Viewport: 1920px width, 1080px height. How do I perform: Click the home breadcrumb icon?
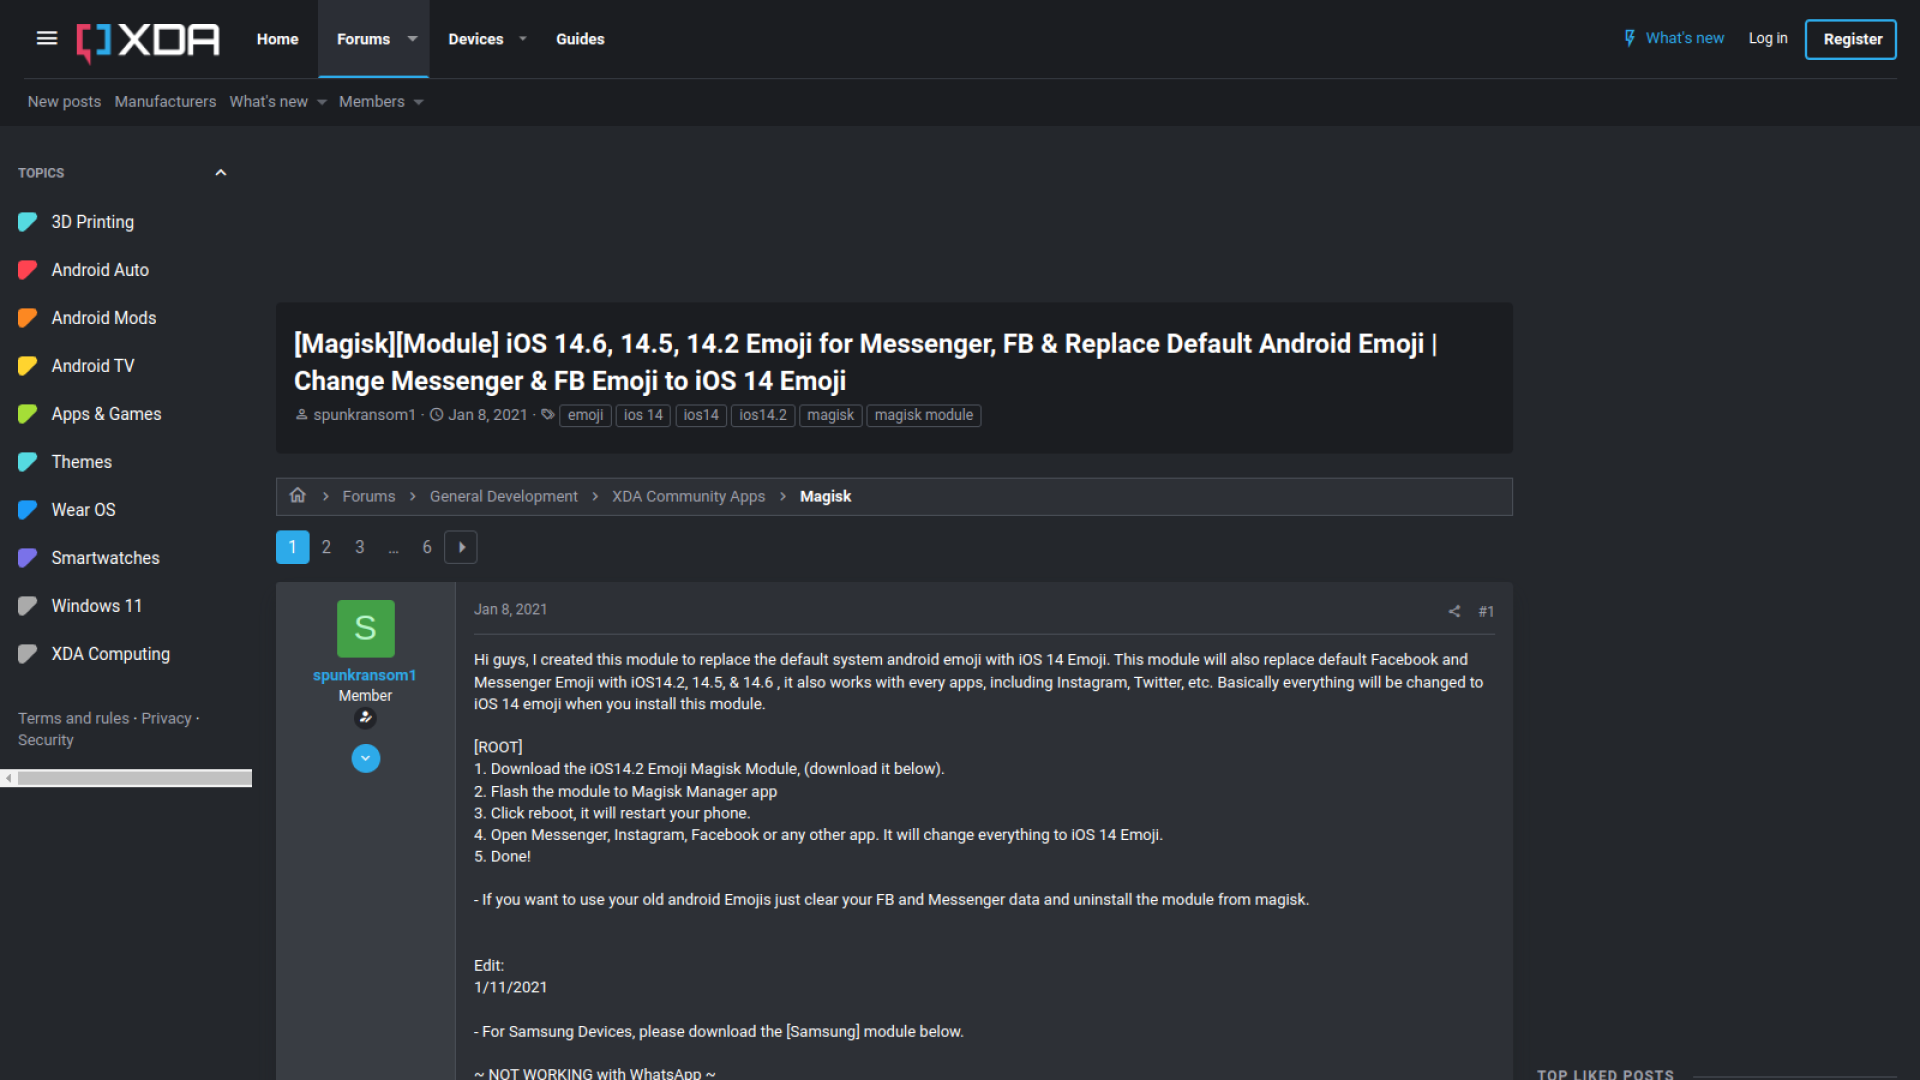point(297,496)
